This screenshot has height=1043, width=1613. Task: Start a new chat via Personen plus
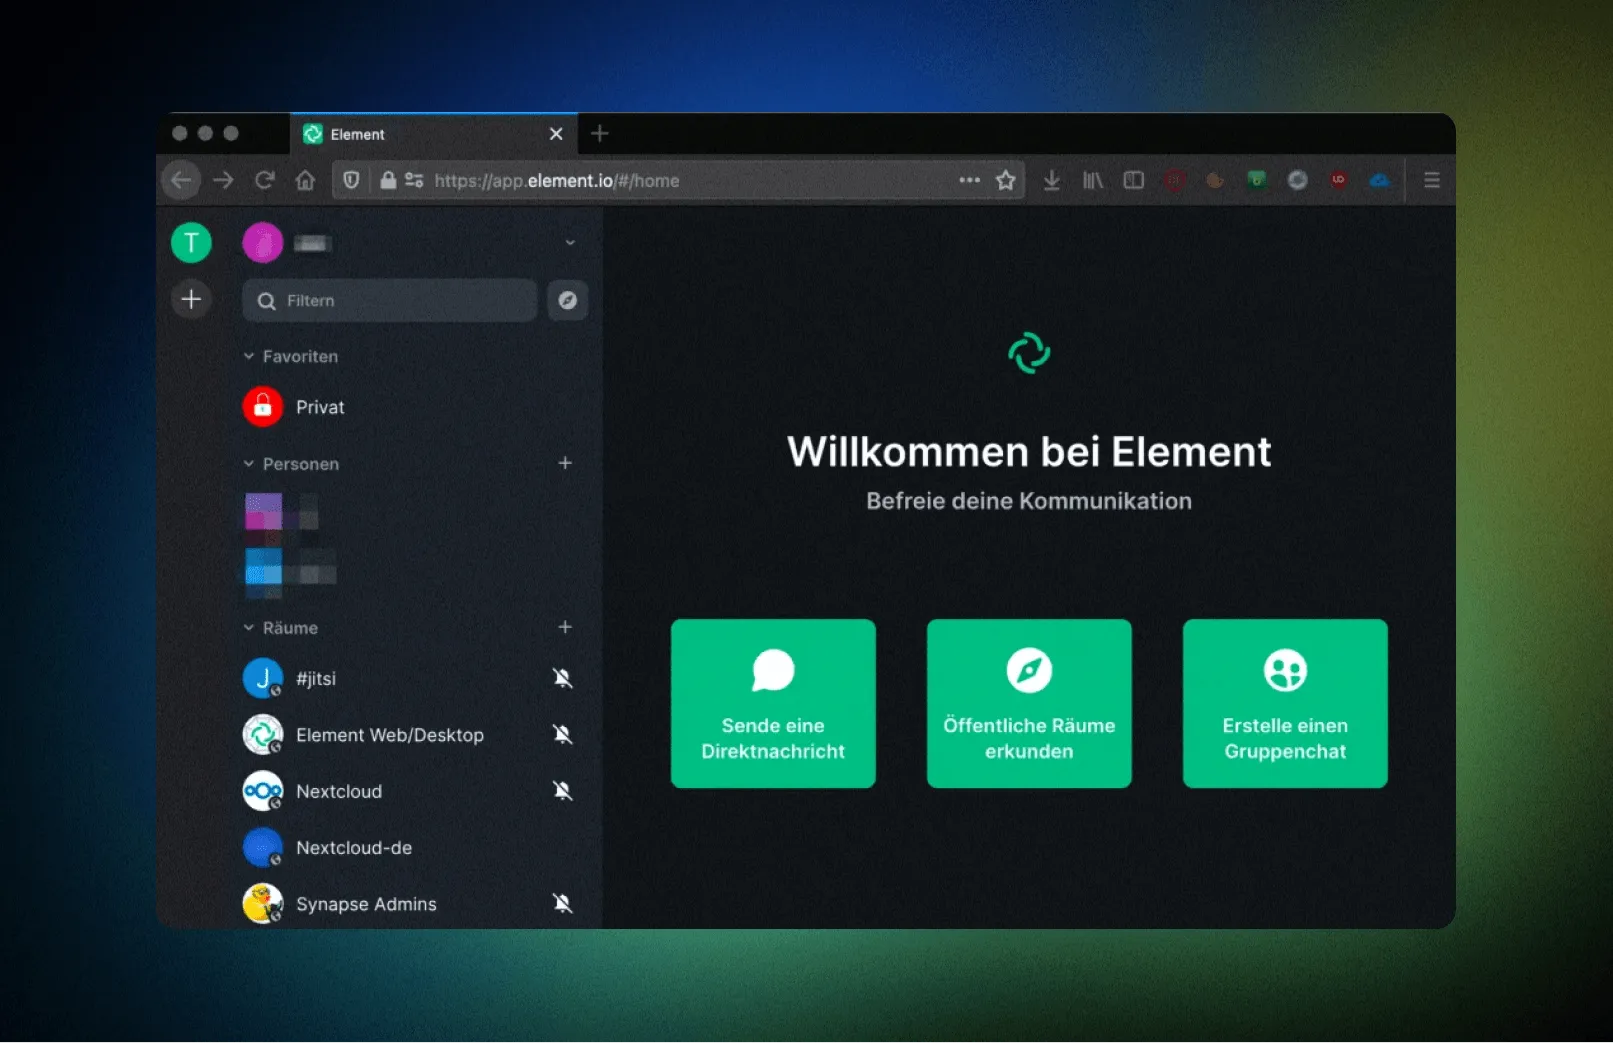point(565,463)
